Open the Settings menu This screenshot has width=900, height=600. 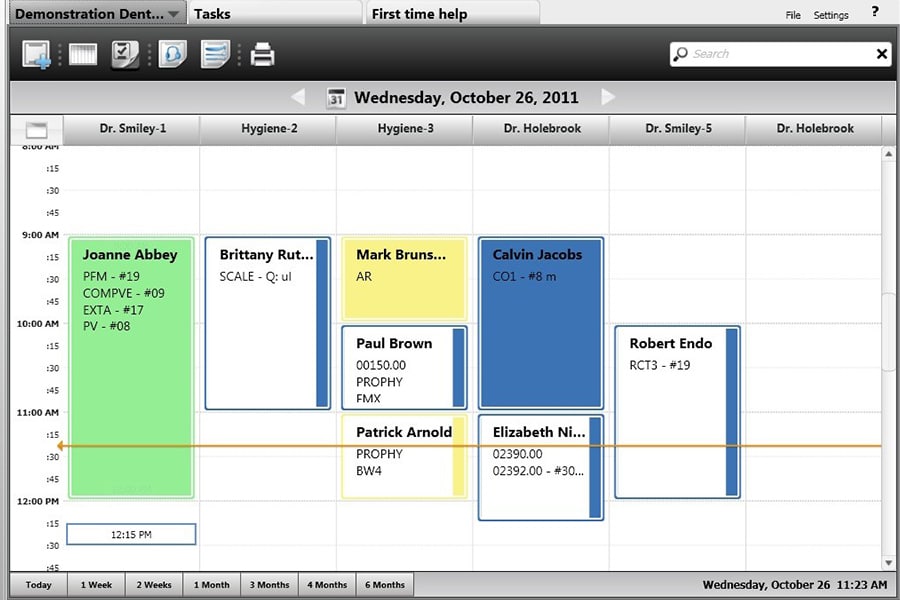click(831, 16)
